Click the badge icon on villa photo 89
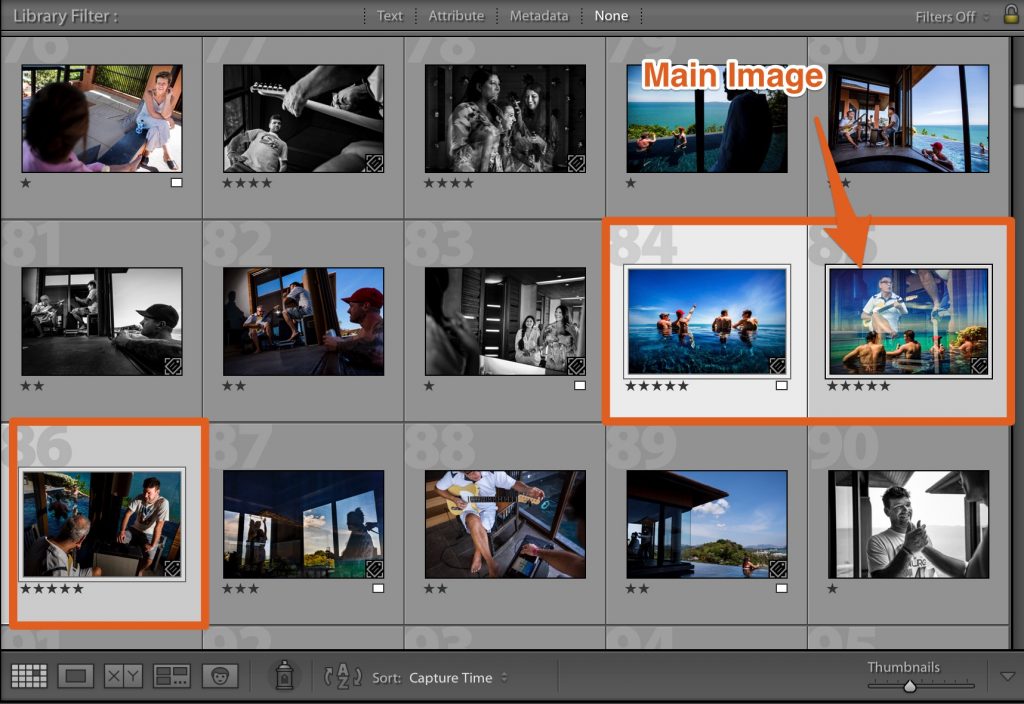This screenshot has height=704, width=1024. click(777, 568)
